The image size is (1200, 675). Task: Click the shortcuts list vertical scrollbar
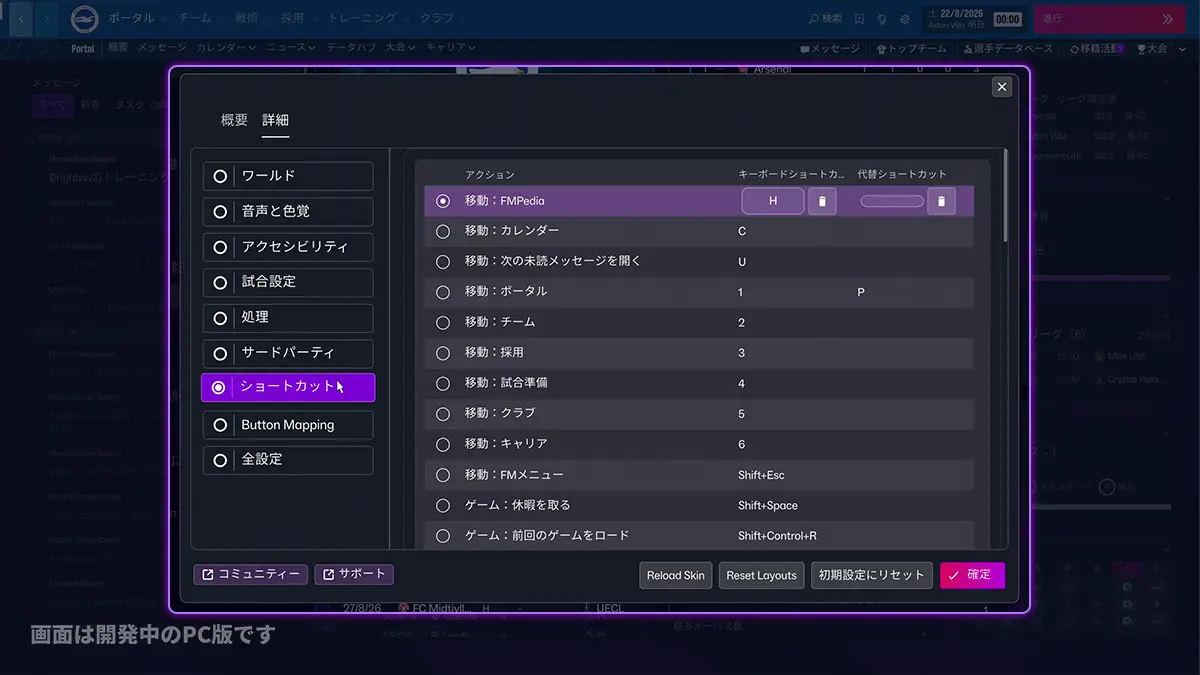click(x=1004, y=195)
